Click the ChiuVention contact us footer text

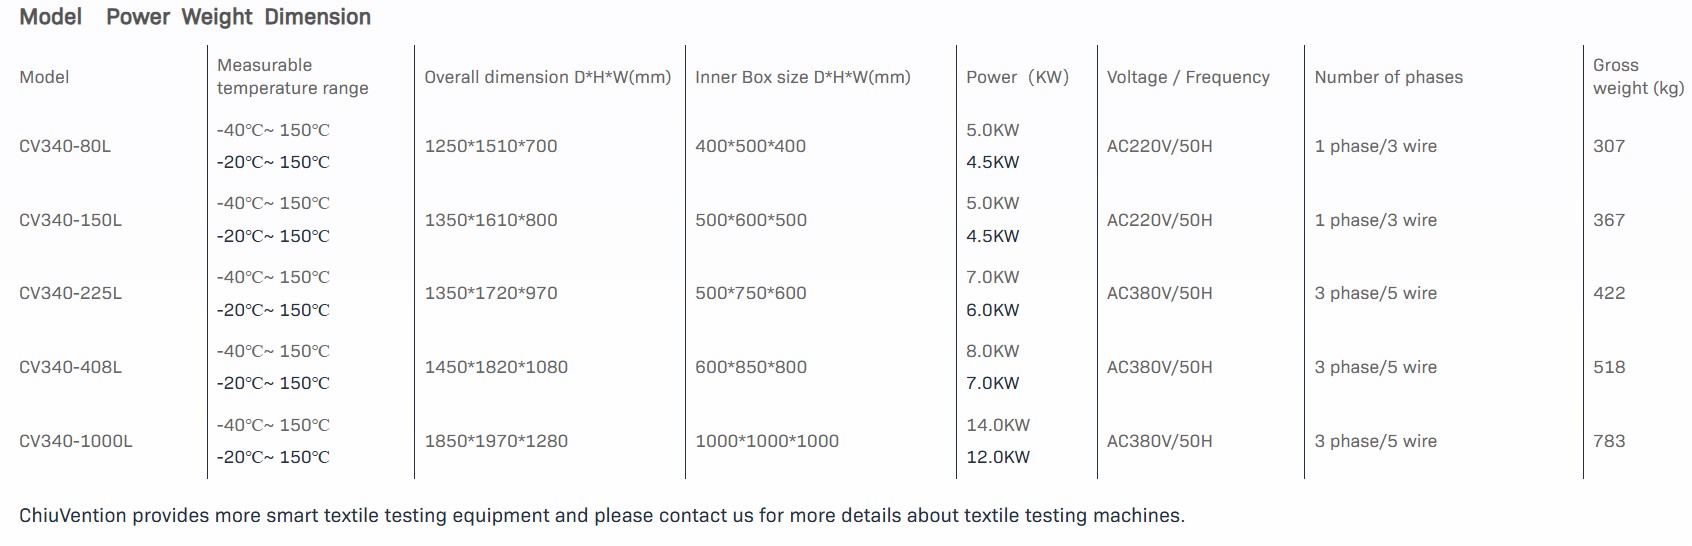601,516
